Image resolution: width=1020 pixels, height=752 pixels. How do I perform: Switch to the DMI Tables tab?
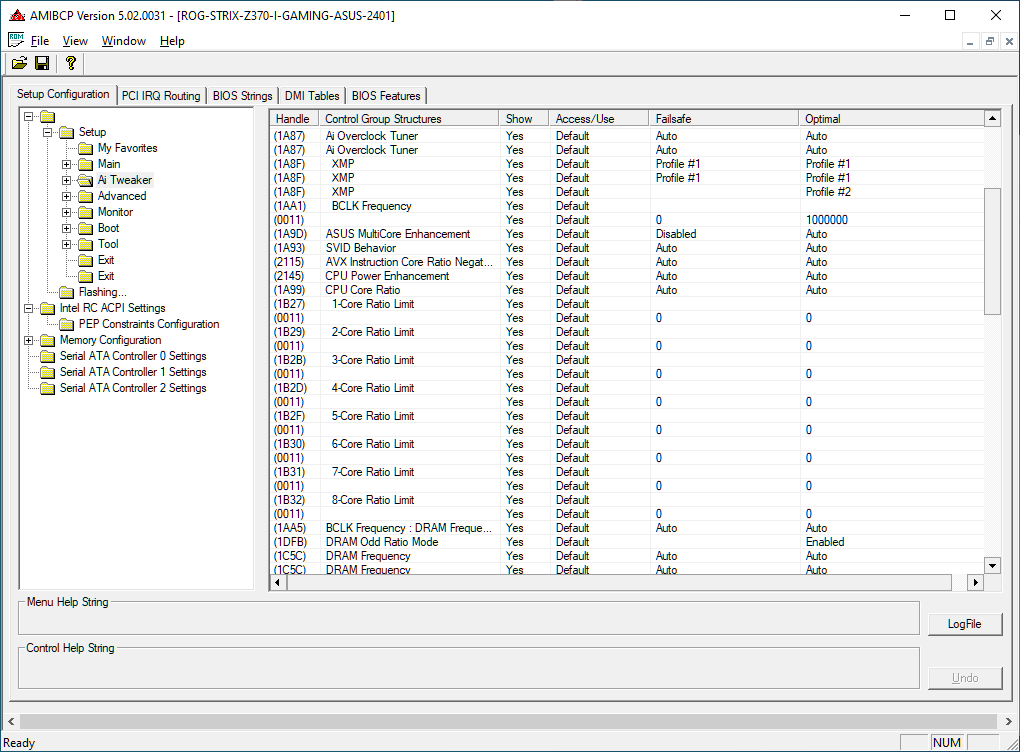coord(312,96)
